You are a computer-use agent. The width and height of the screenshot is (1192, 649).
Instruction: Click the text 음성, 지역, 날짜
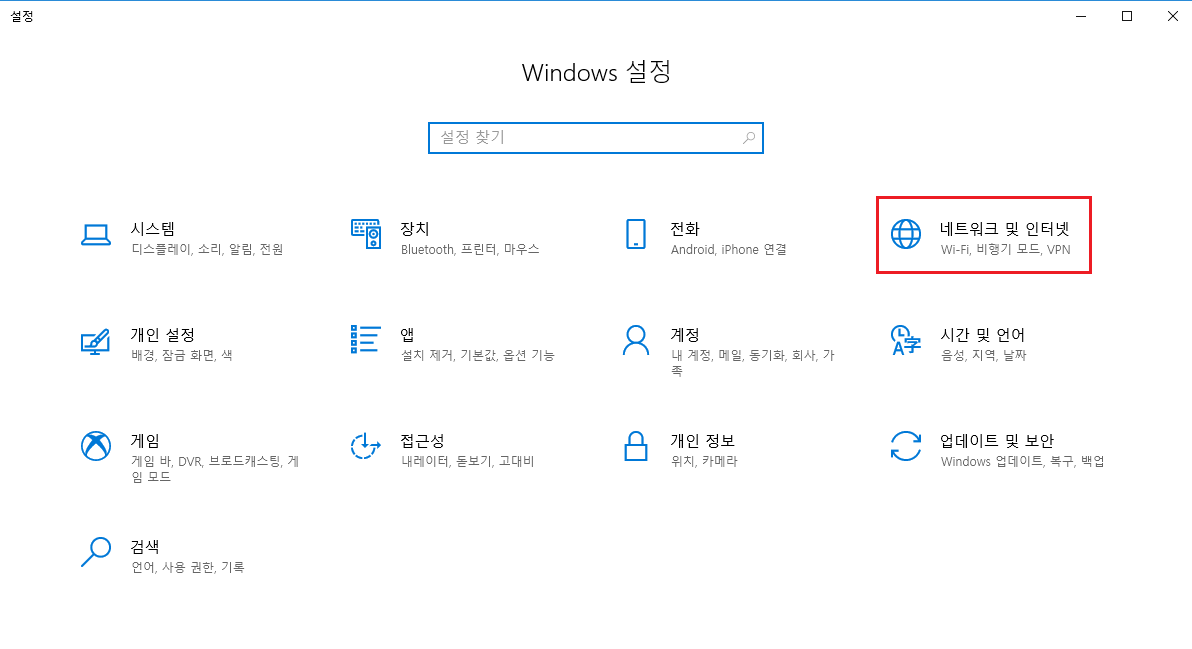[x=983, y=355]
